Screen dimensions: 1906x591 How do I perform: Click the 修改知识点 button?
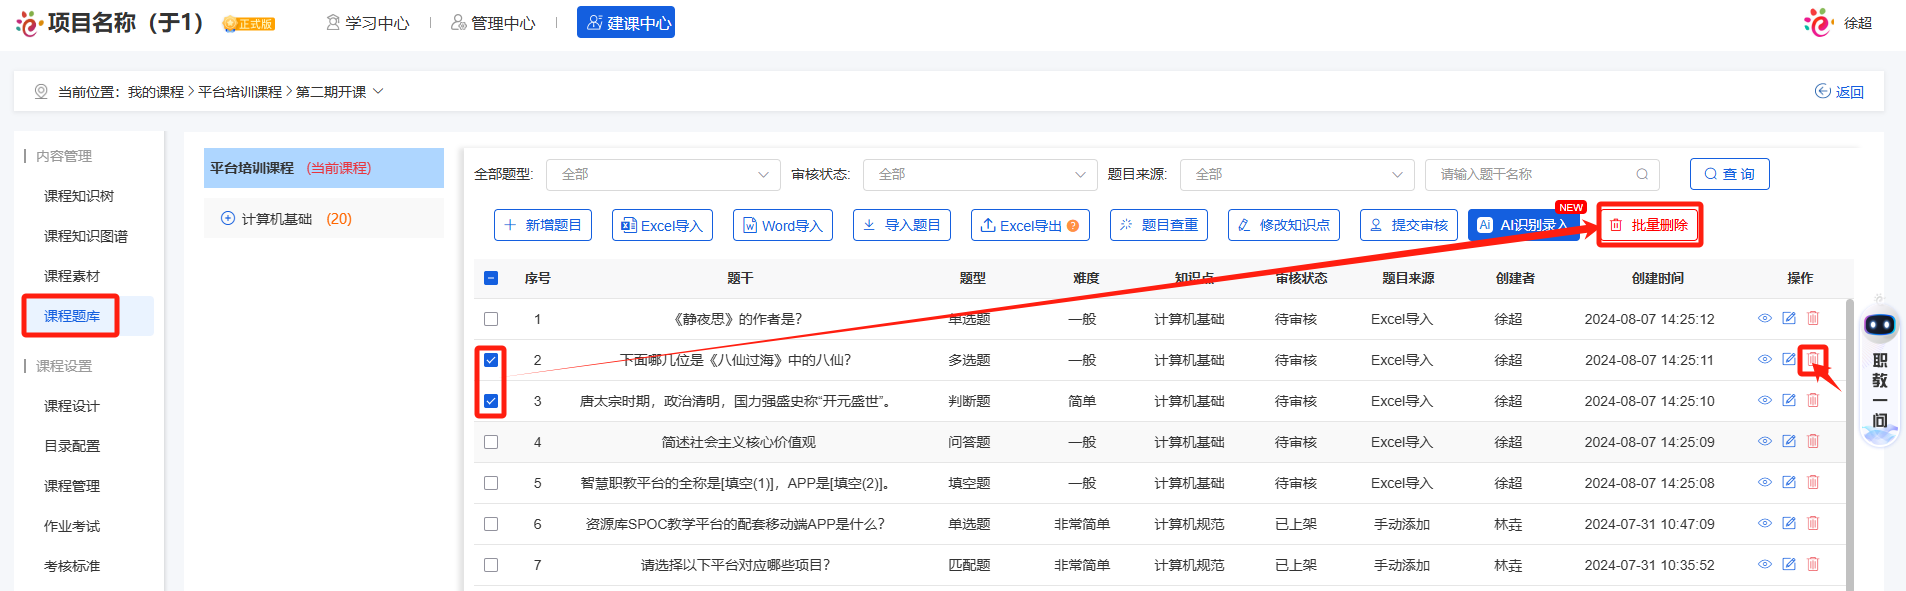pos(1284,225)
